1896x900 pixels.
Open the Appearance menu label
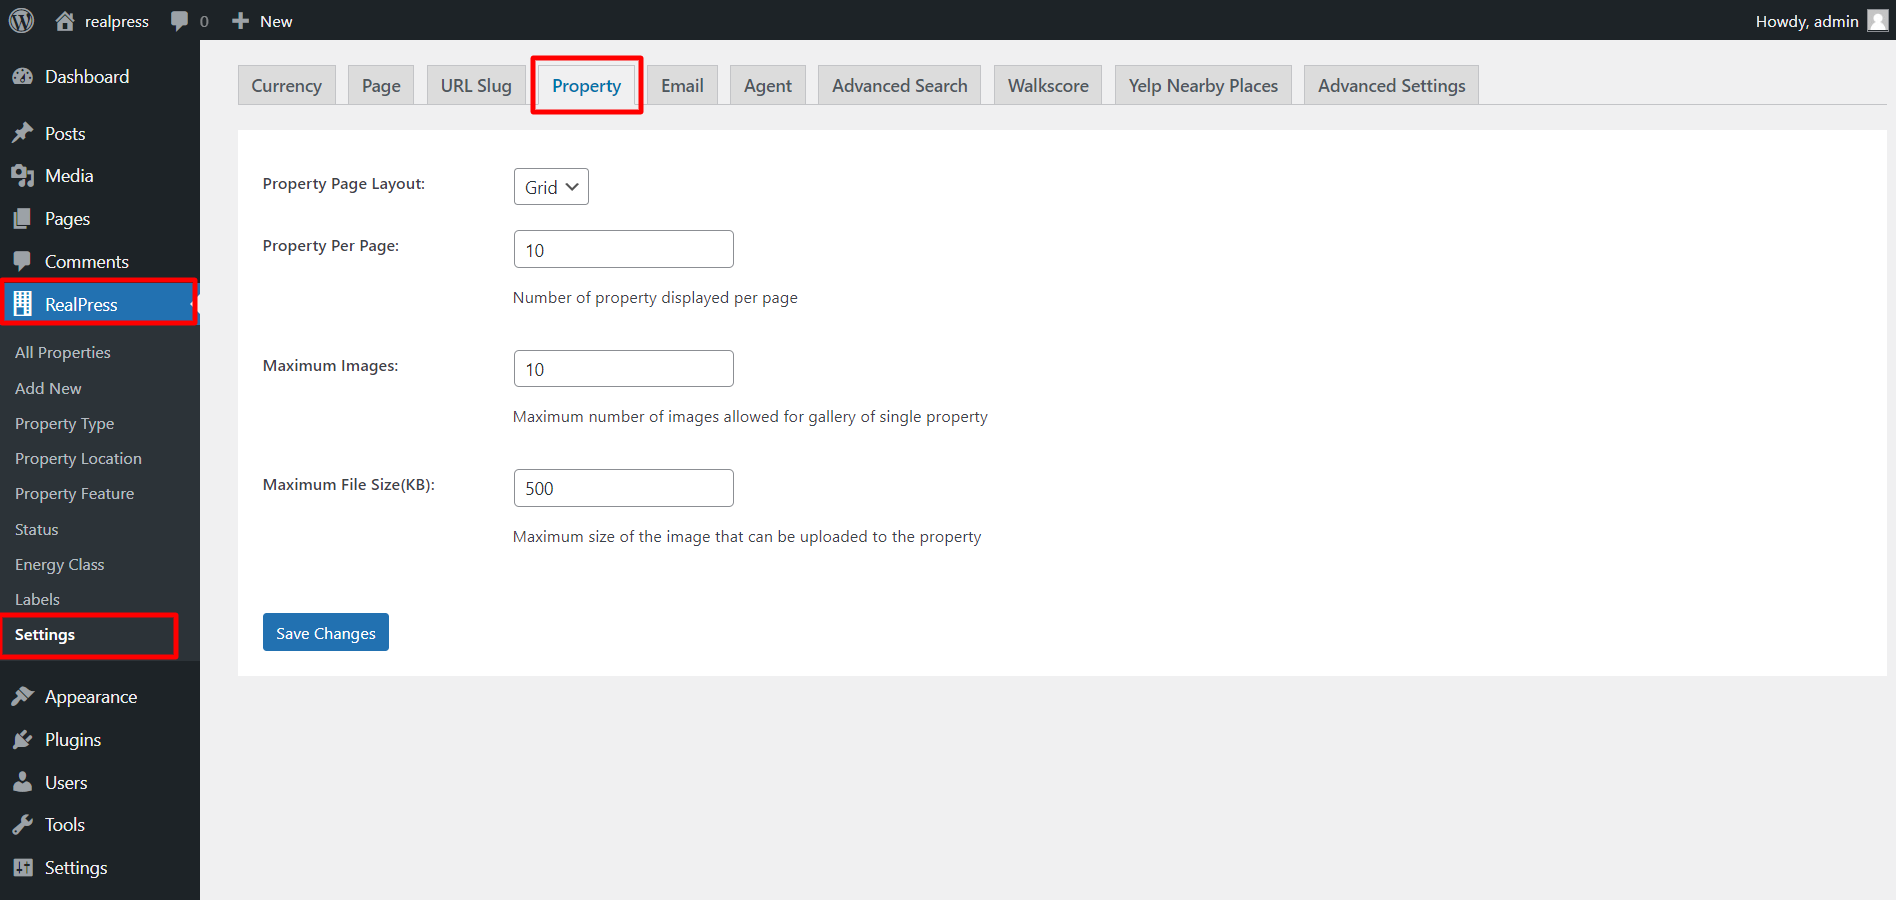click(91, 697)
